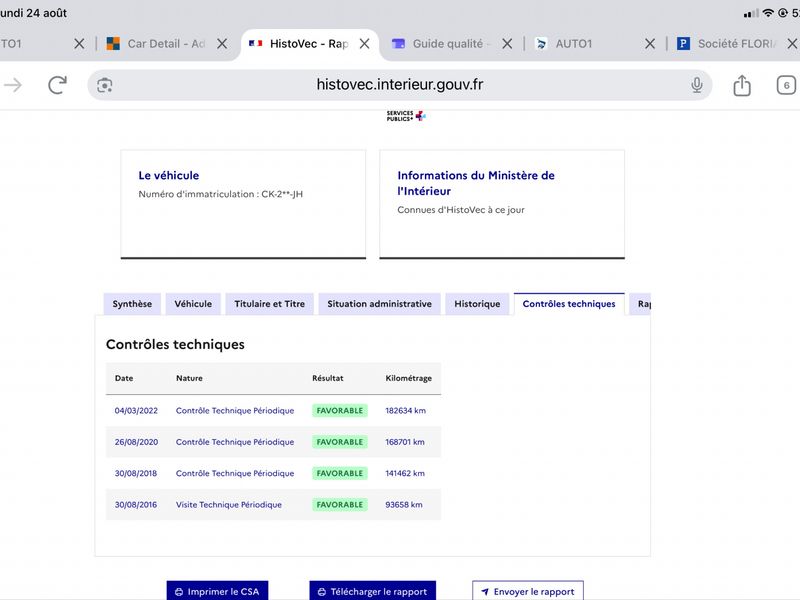
Task: Close the Société FLORI tab
Action: pos(792,44)
